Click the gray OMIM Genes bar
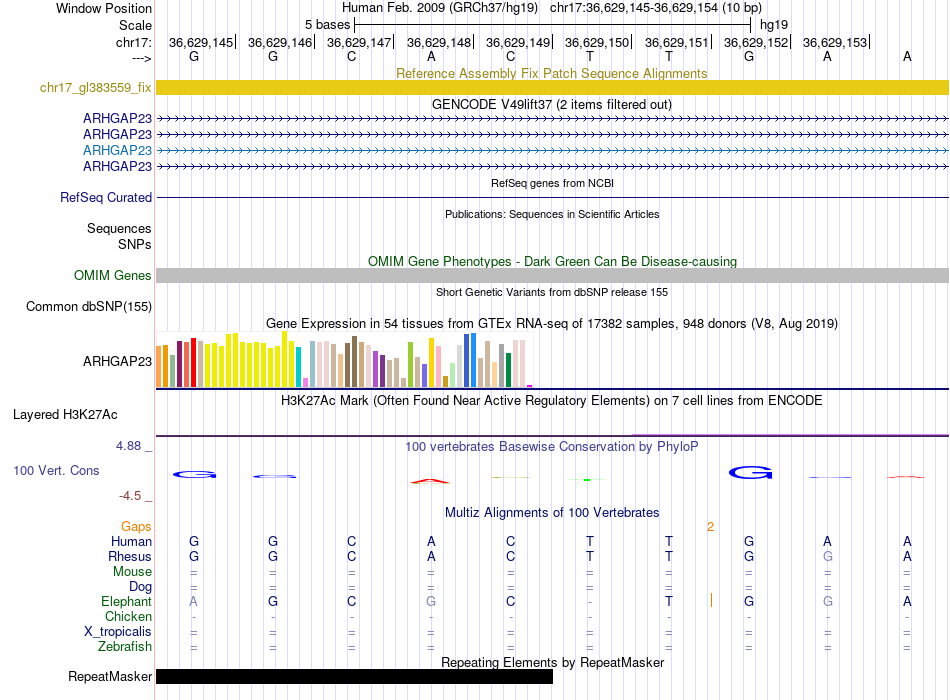The width and height of the screenshot is (950, 700). coord(552,275)
